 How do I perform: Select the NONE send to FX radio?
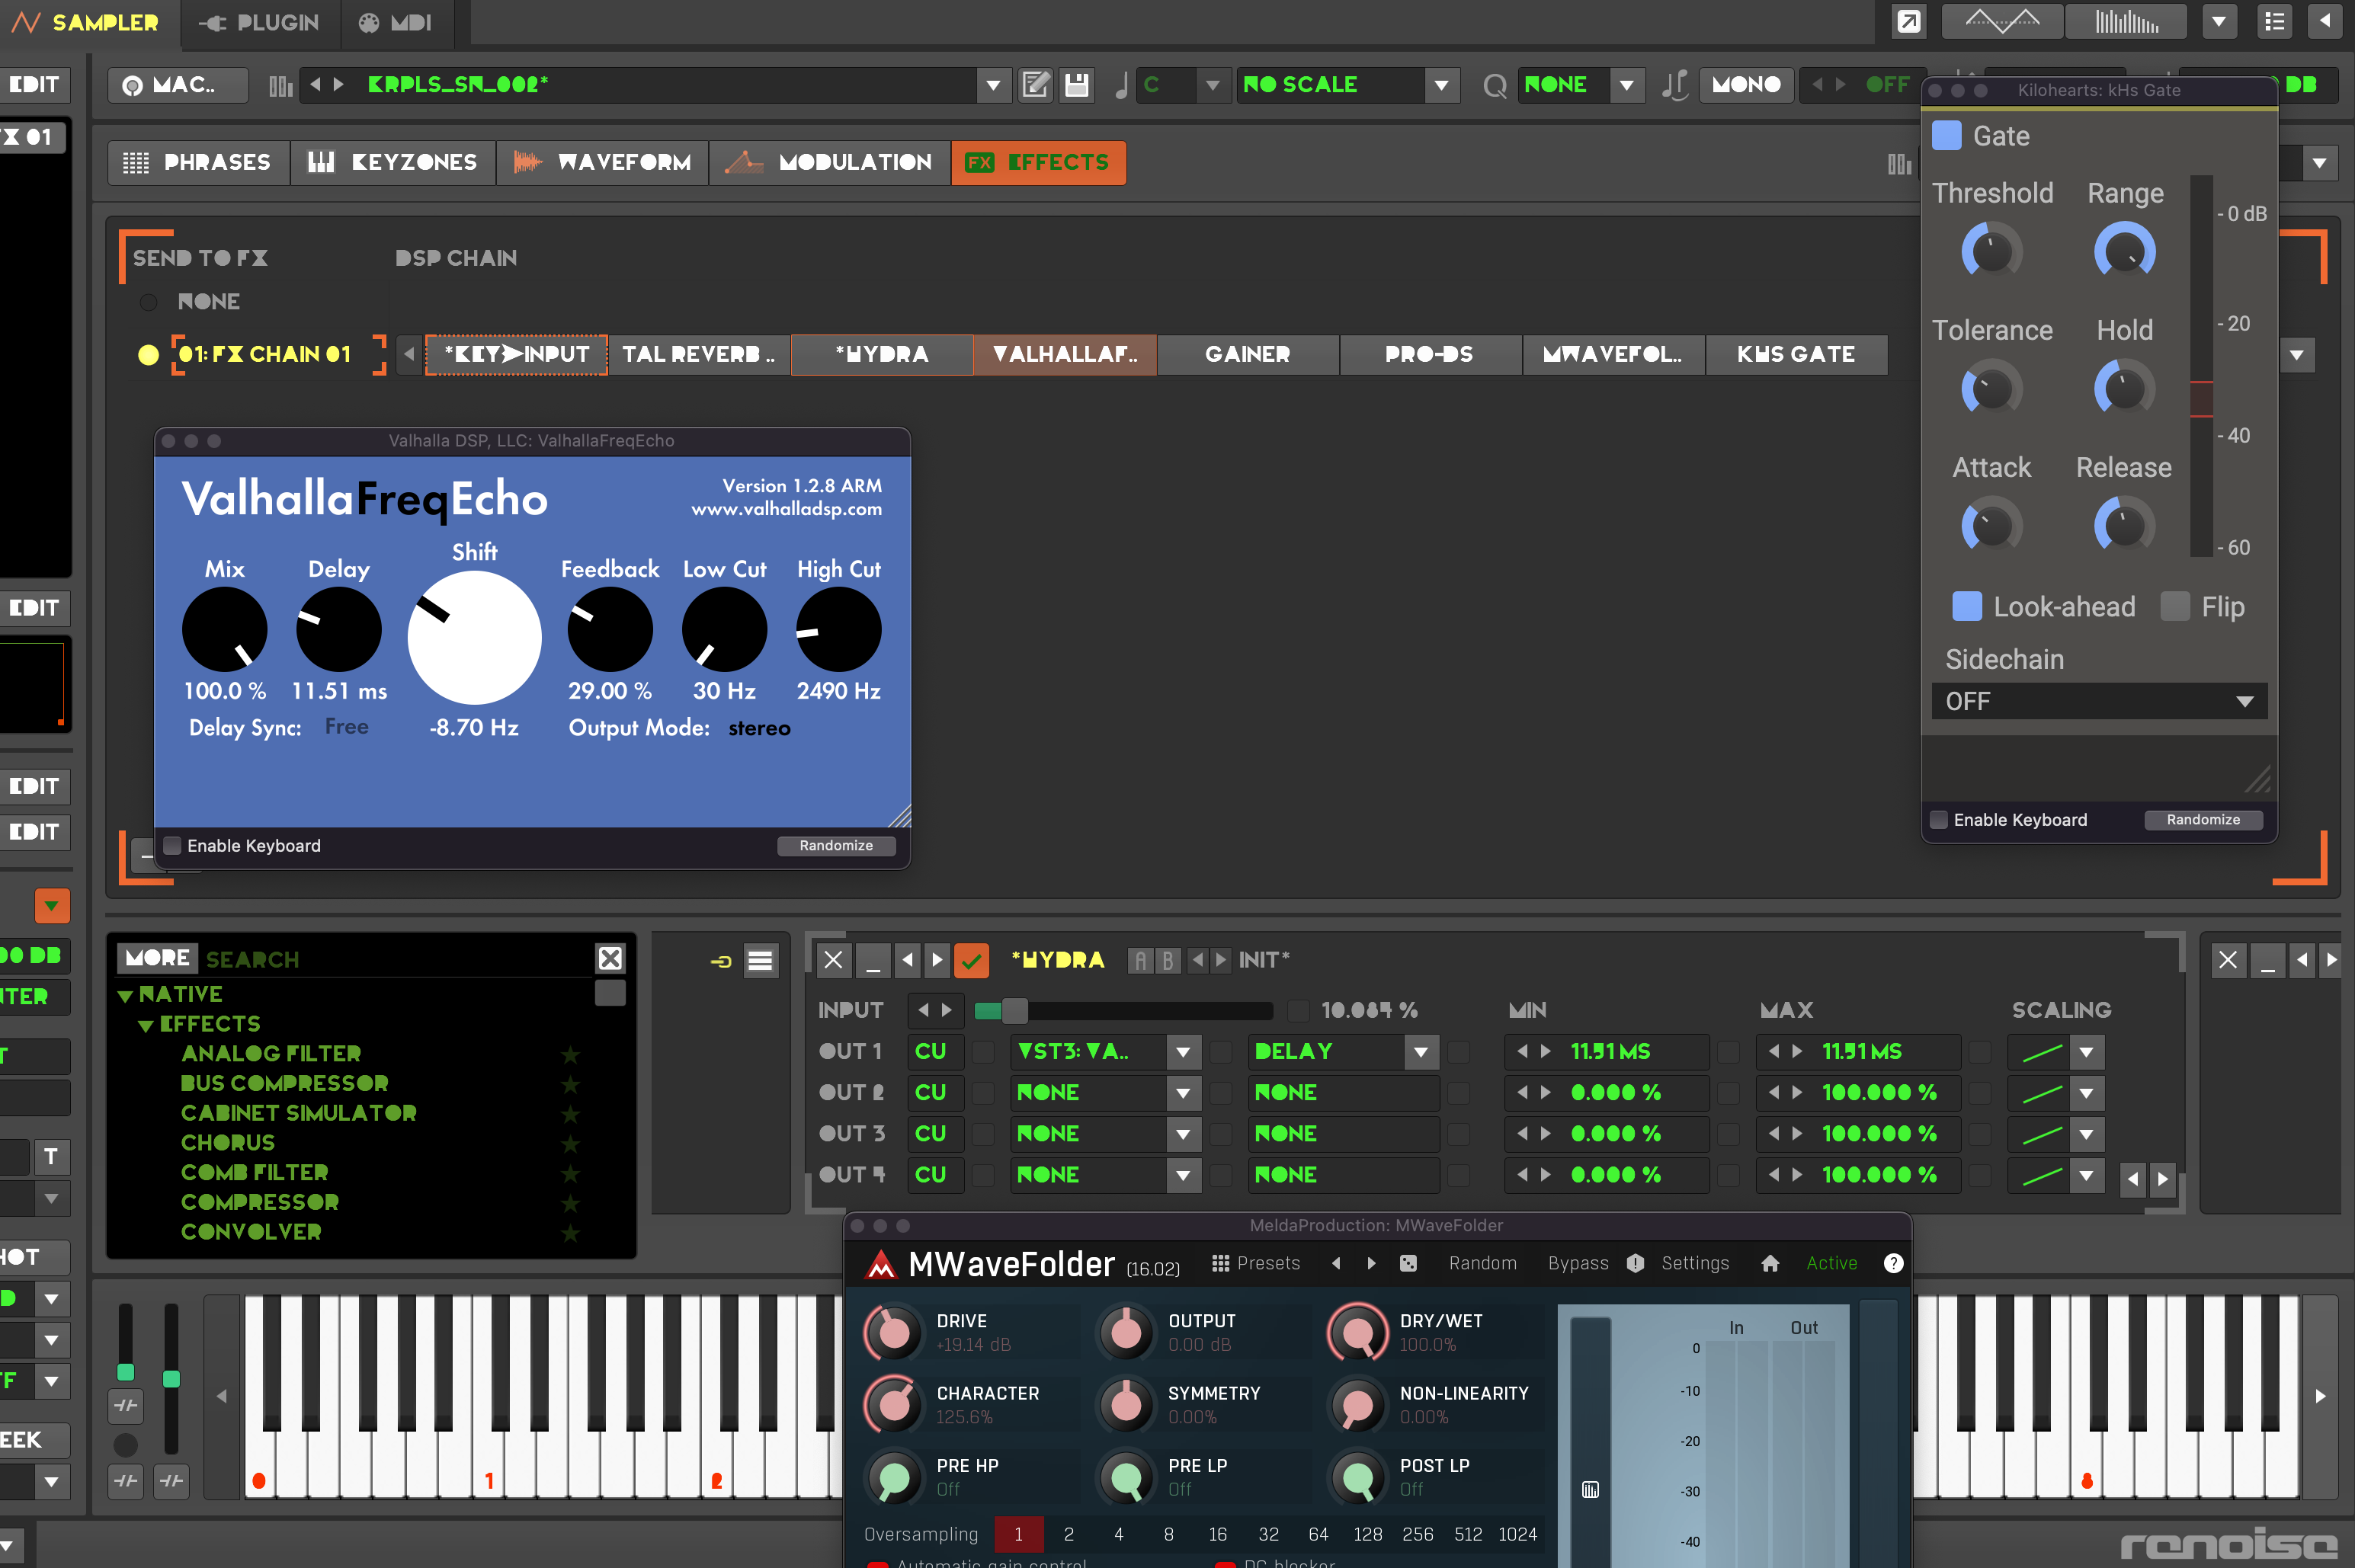[x=149, y=301]
